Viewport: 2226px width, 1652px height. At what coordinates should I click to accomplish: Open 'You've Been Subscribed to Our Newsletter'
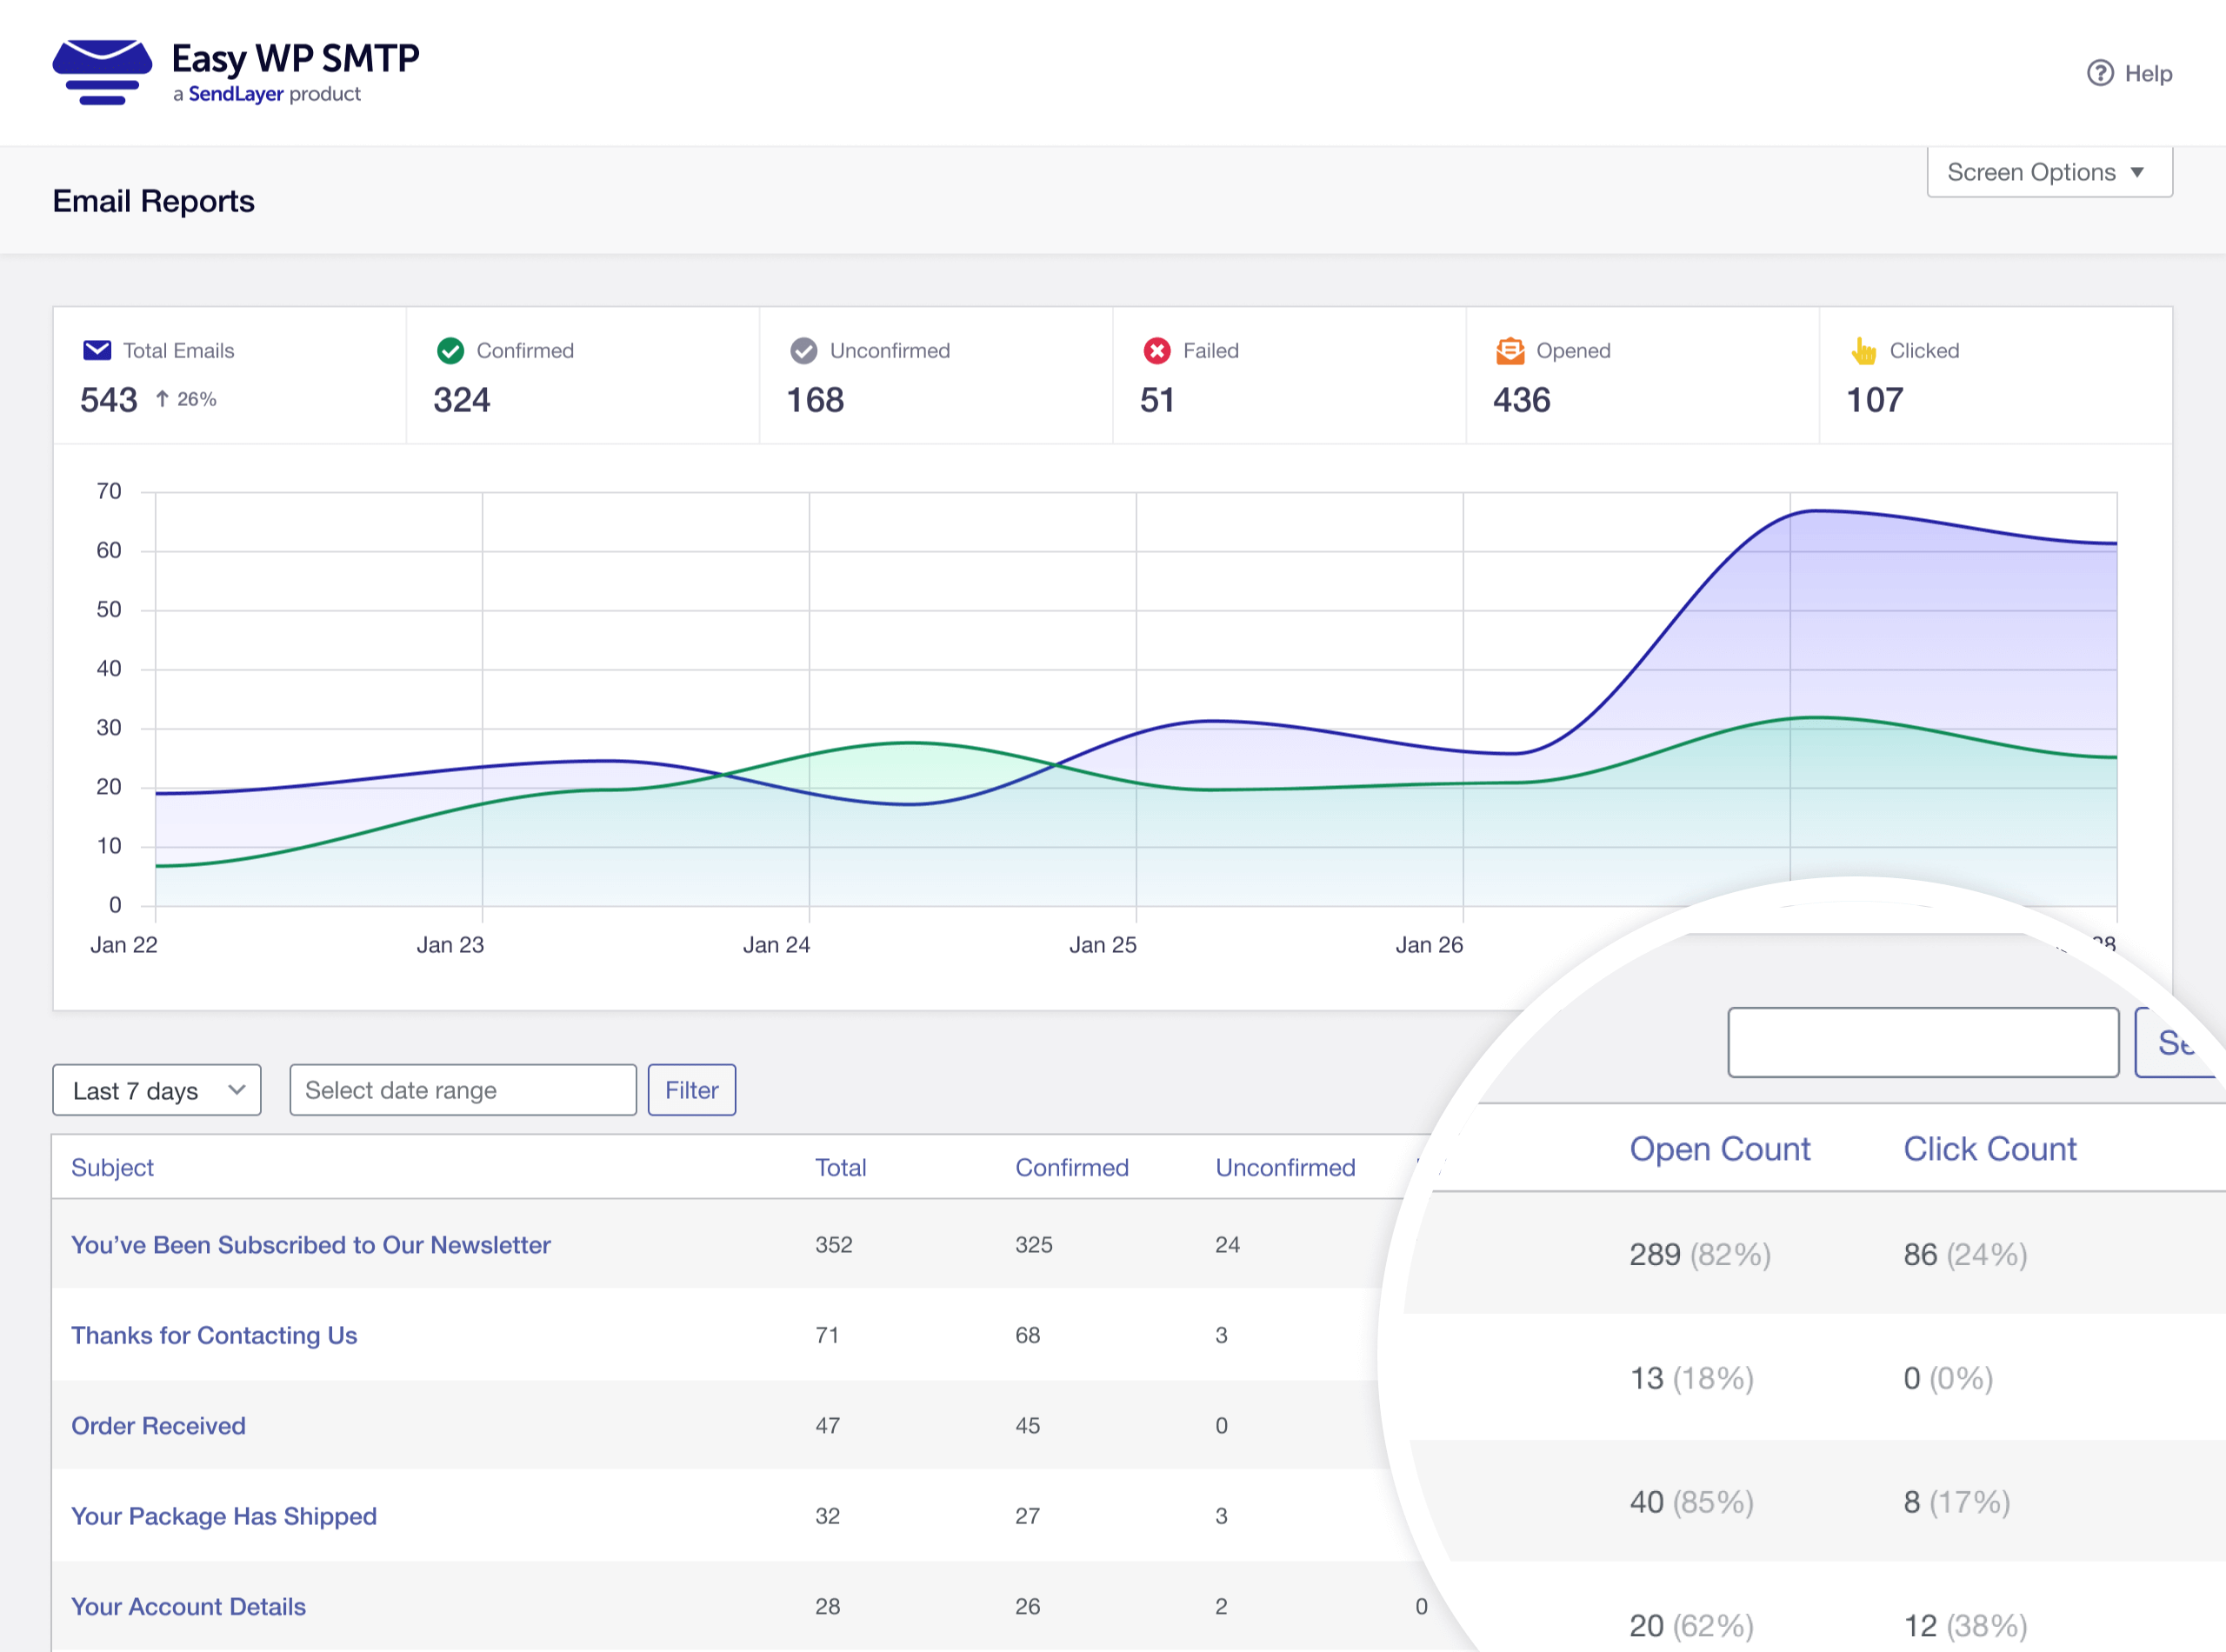(x=311, y=1245)
